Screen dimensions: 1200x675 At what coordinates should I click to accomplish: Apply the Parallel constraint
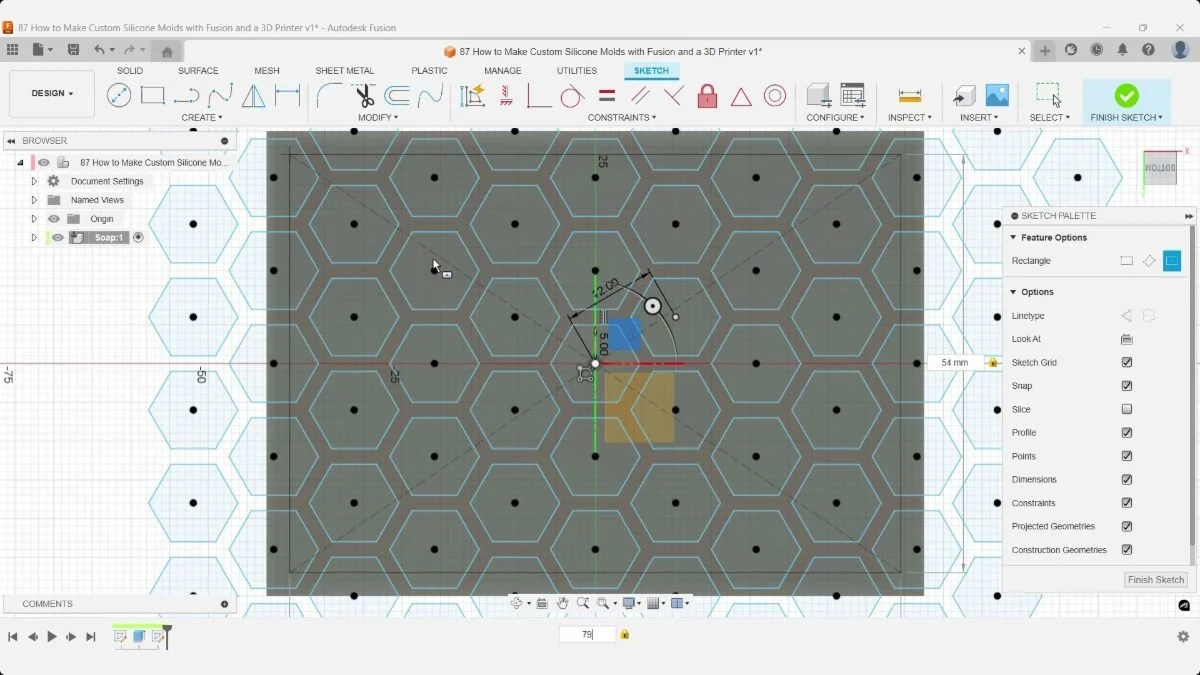(640, 95)
